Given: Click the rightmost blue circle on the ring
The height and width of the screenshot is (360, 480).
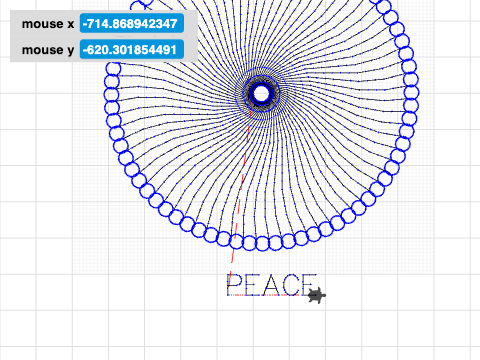Looking at the screenshot, I should [412, 92].
